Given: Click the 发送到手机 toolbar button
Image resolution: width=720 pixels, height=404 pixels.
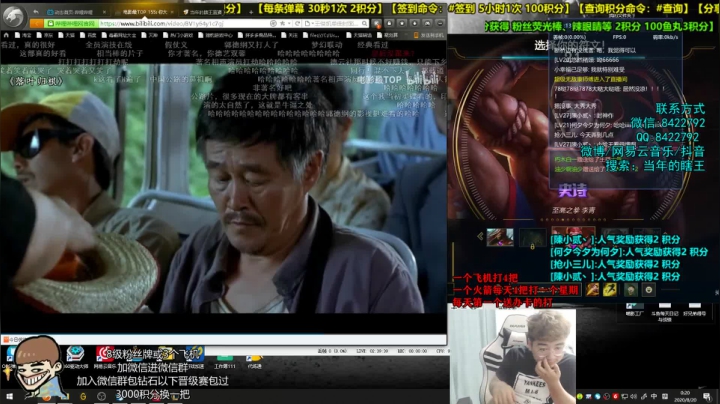Looking at the screenshot, I should tap(429, 35).
